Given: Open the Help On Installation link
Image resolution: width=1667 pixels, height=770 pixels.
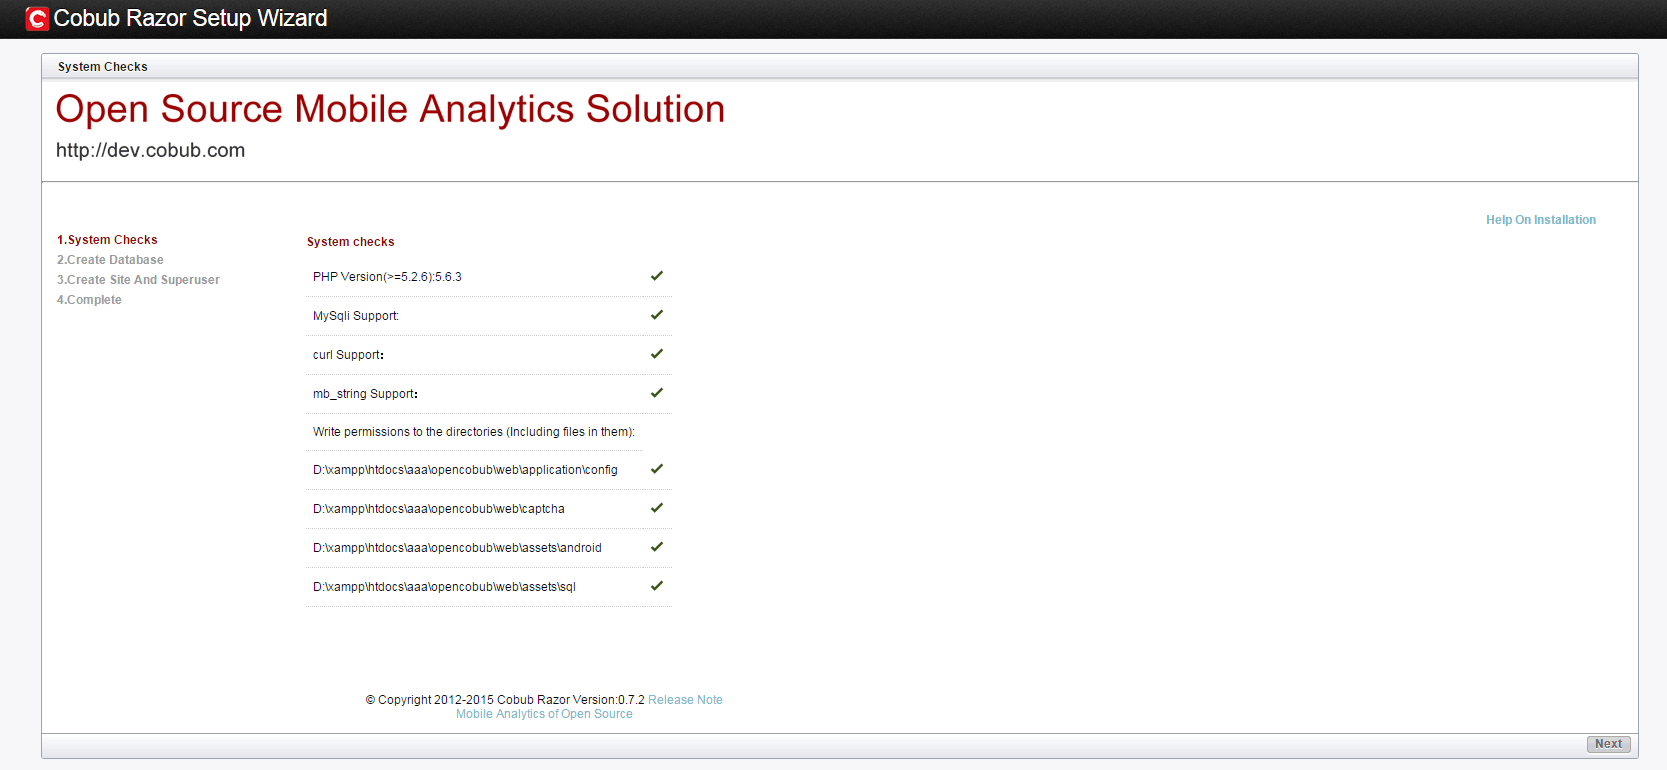Looking at the screenshot, I should coord(1541,220).
